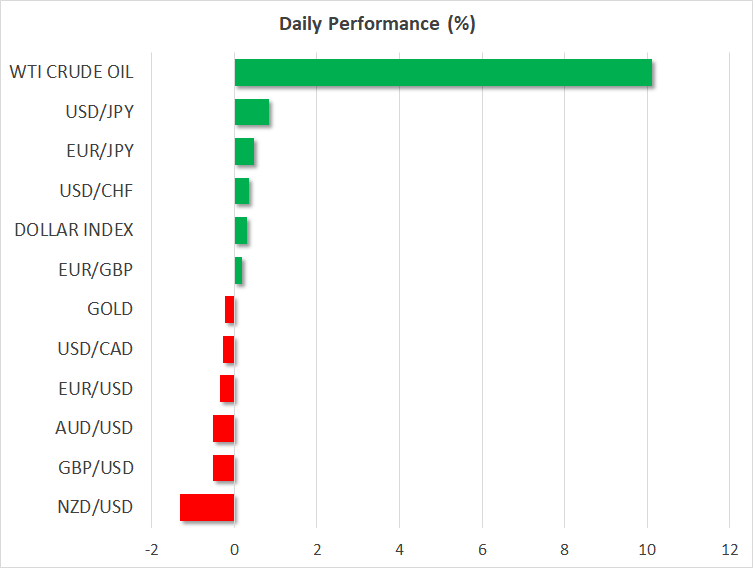Click the green Dollar Index bar
The image size is (753, 568).
241,231
